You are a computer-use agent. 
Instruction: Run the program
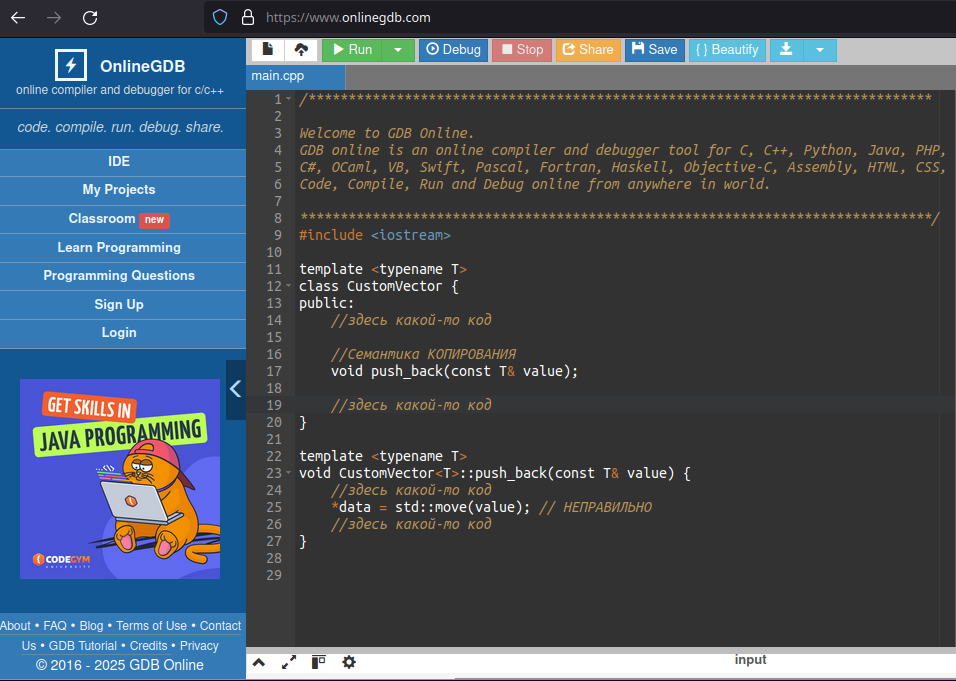point(352,50)
